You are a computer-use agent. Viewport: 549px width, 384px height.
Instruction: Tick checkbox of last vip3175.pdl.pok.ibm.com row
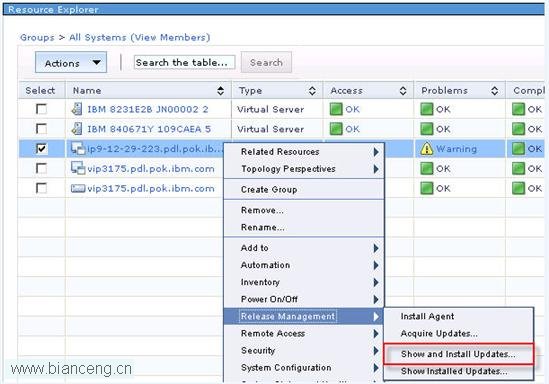41,188
